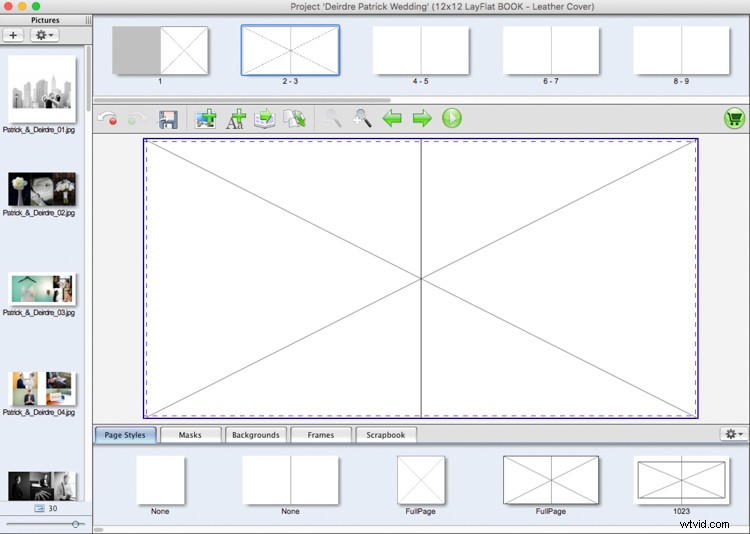Open the Pictures panel gear dropdown
Viewport: 750px width, 534px height.
tap(45, 35)
